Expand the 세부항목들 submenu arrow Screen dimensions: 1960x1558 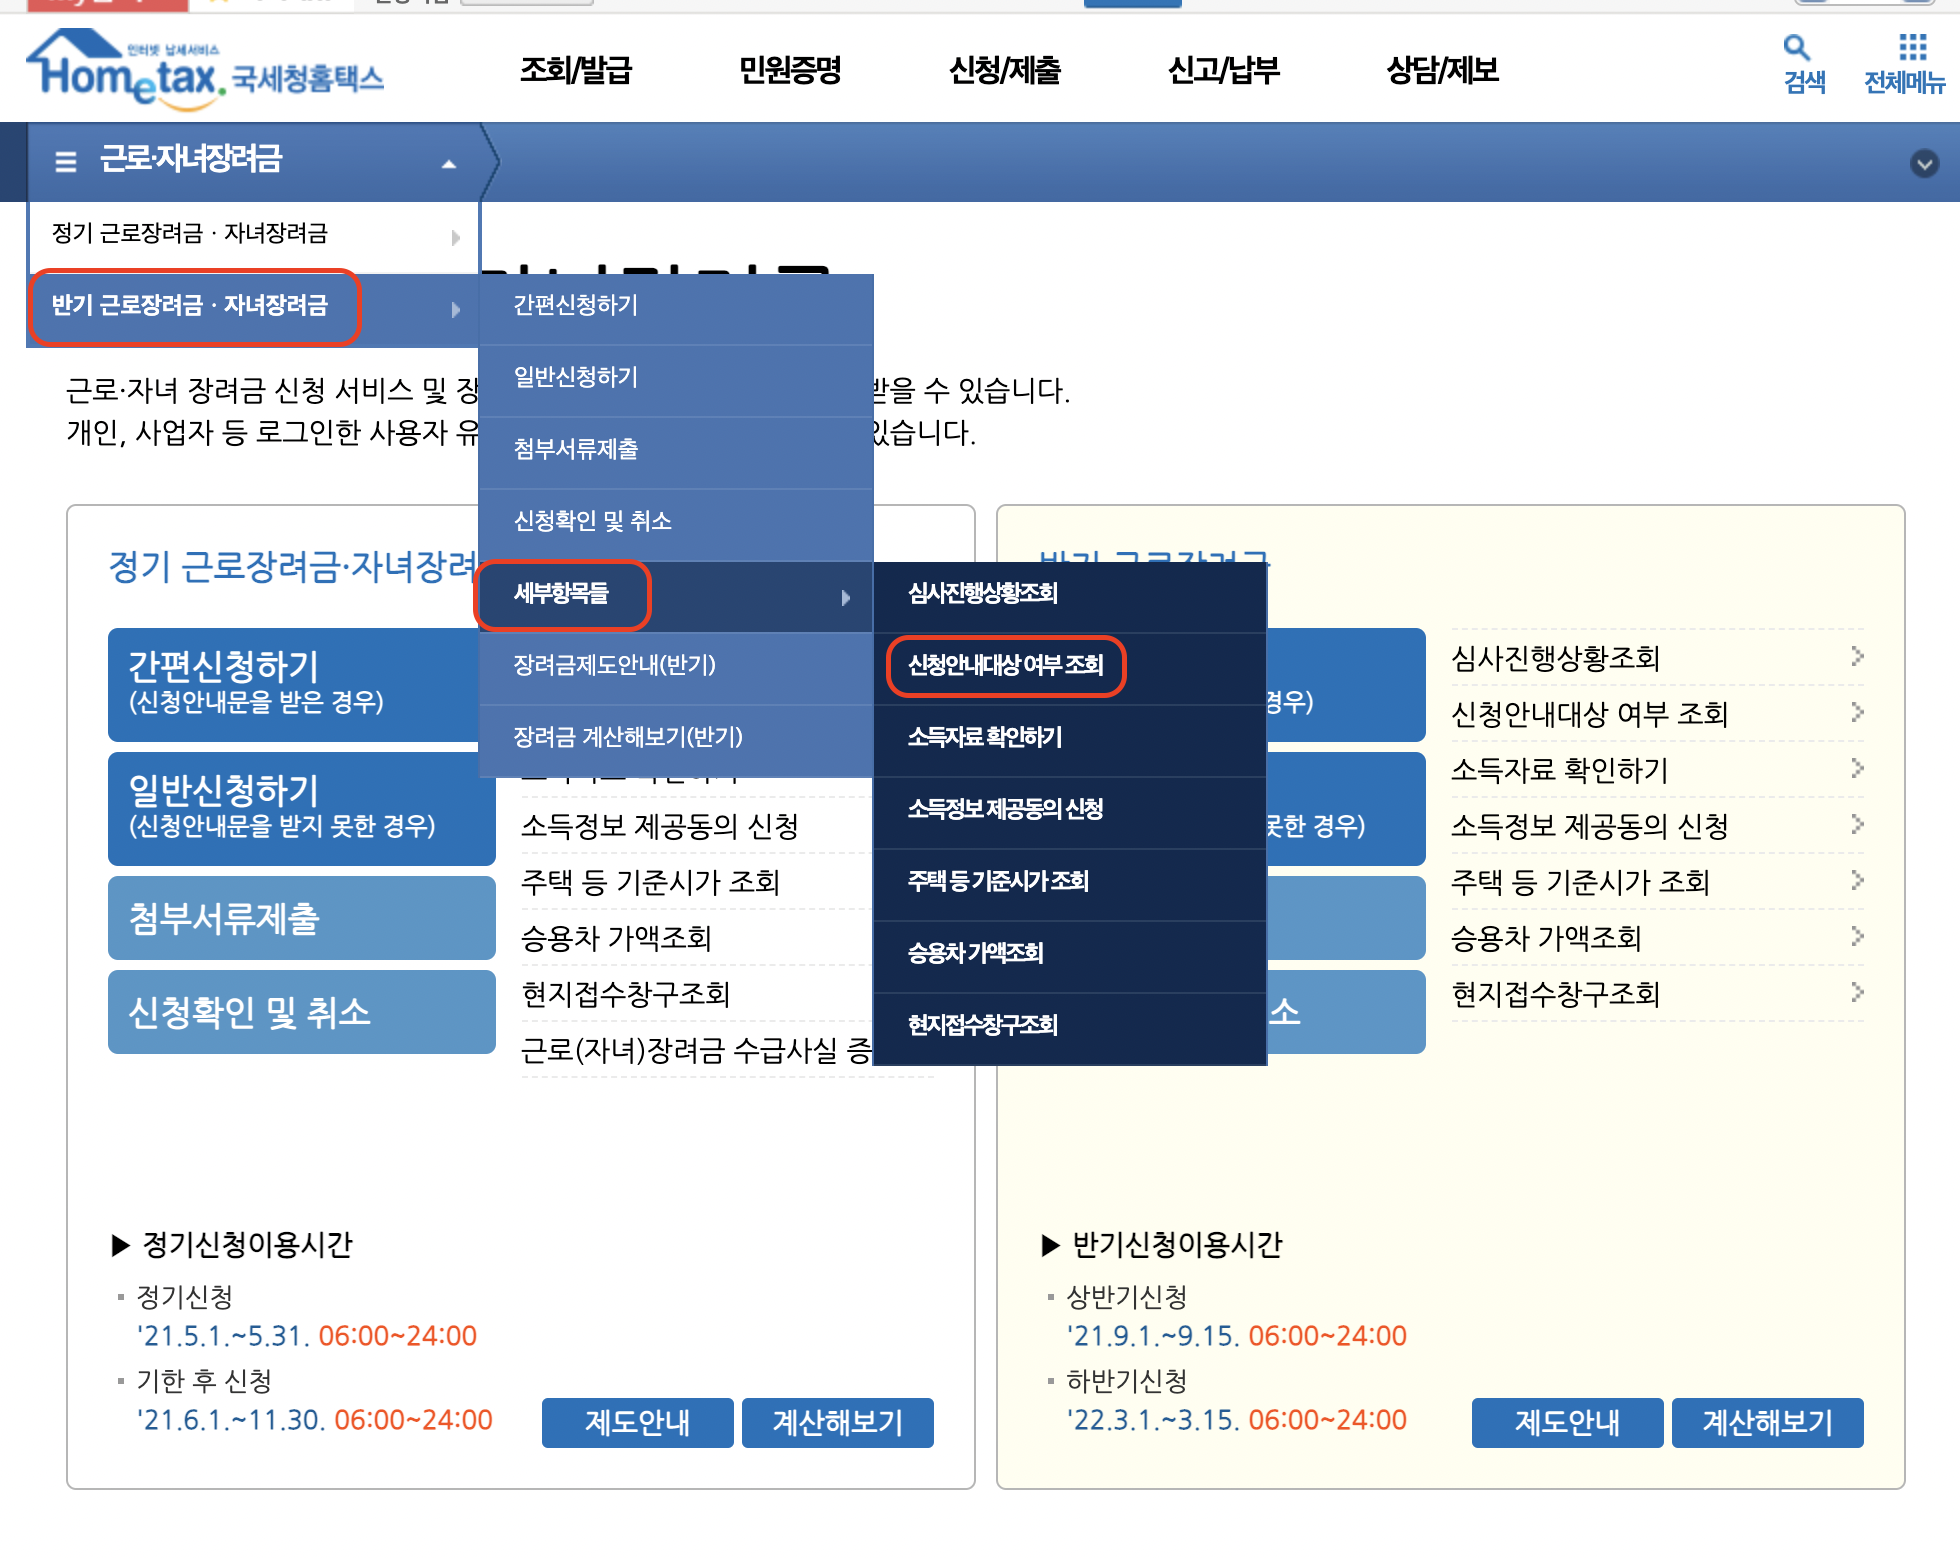click(846, 597)
